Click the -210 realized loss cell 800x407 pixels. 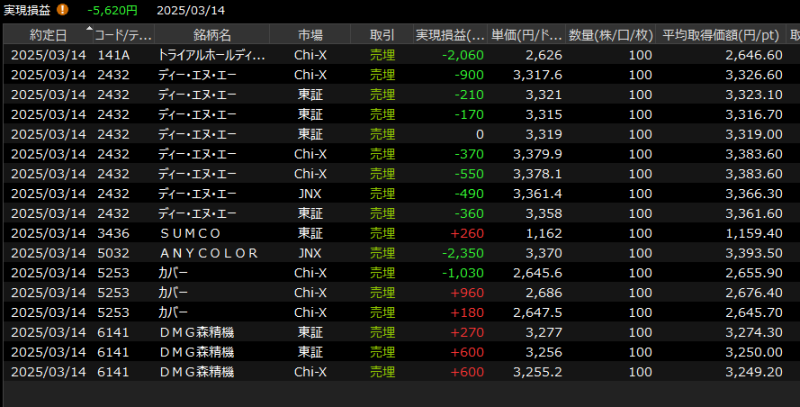click(469, 94)
